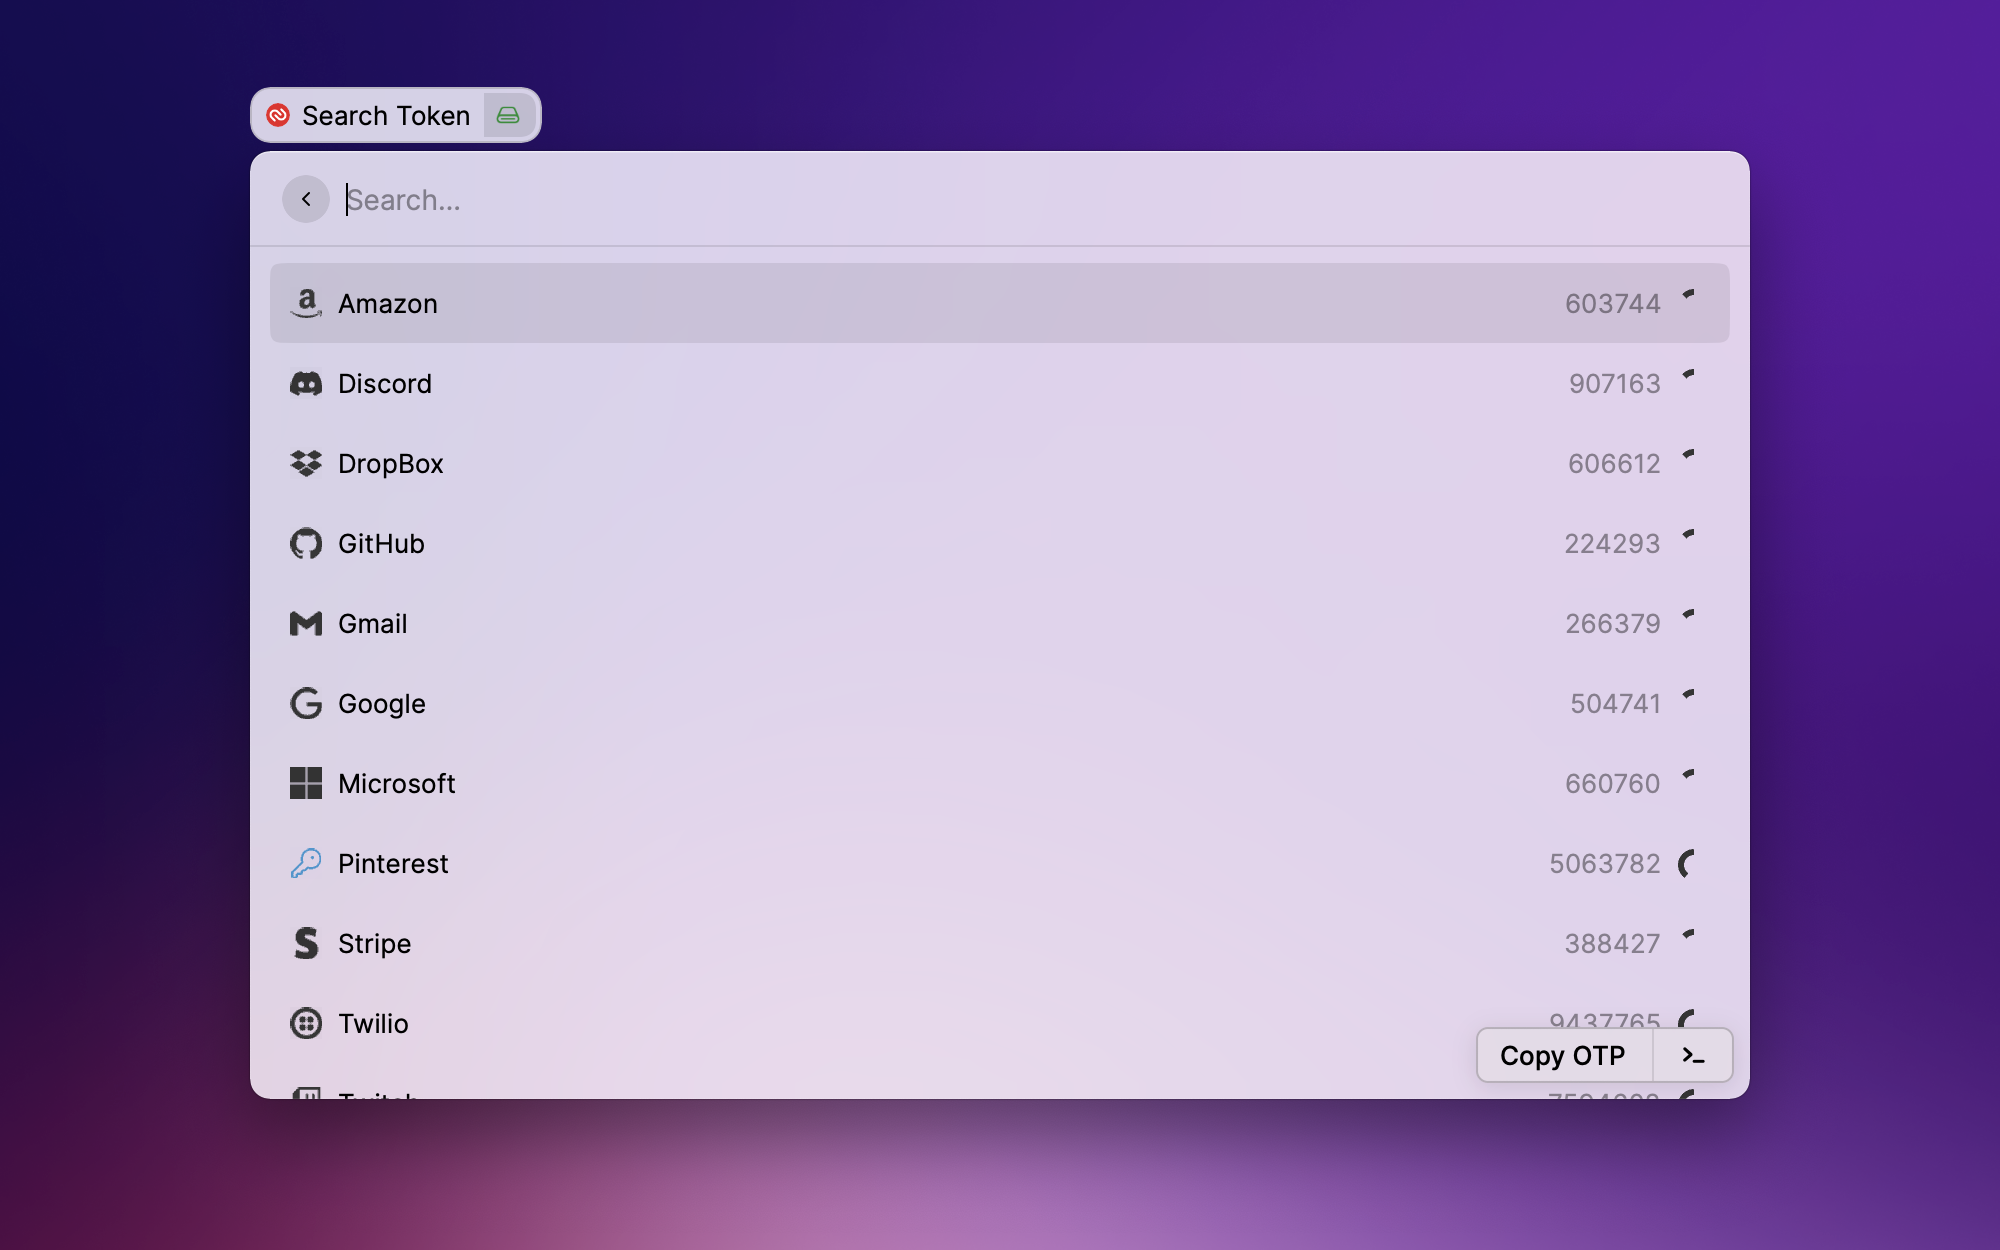Click the green drive icon beside Search Token
2000x1250 pixels.
(x=508, y=115)
